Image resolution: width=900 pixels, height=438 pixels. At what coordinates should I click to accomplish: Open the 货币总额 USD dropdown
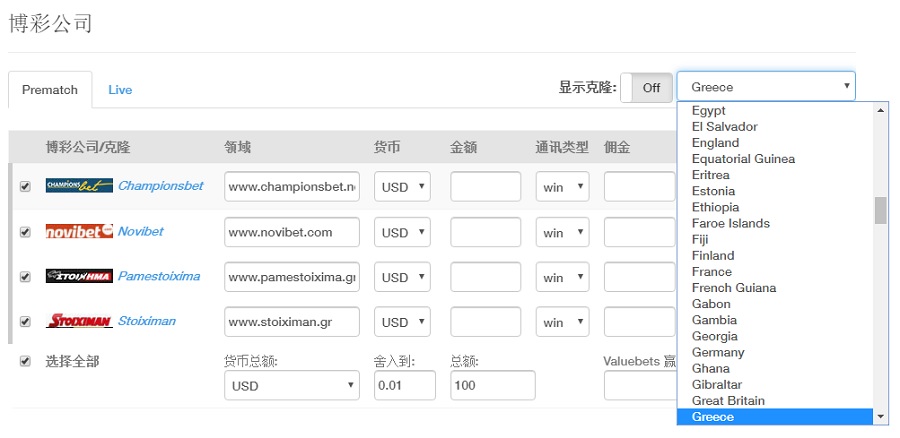(292, 385)
